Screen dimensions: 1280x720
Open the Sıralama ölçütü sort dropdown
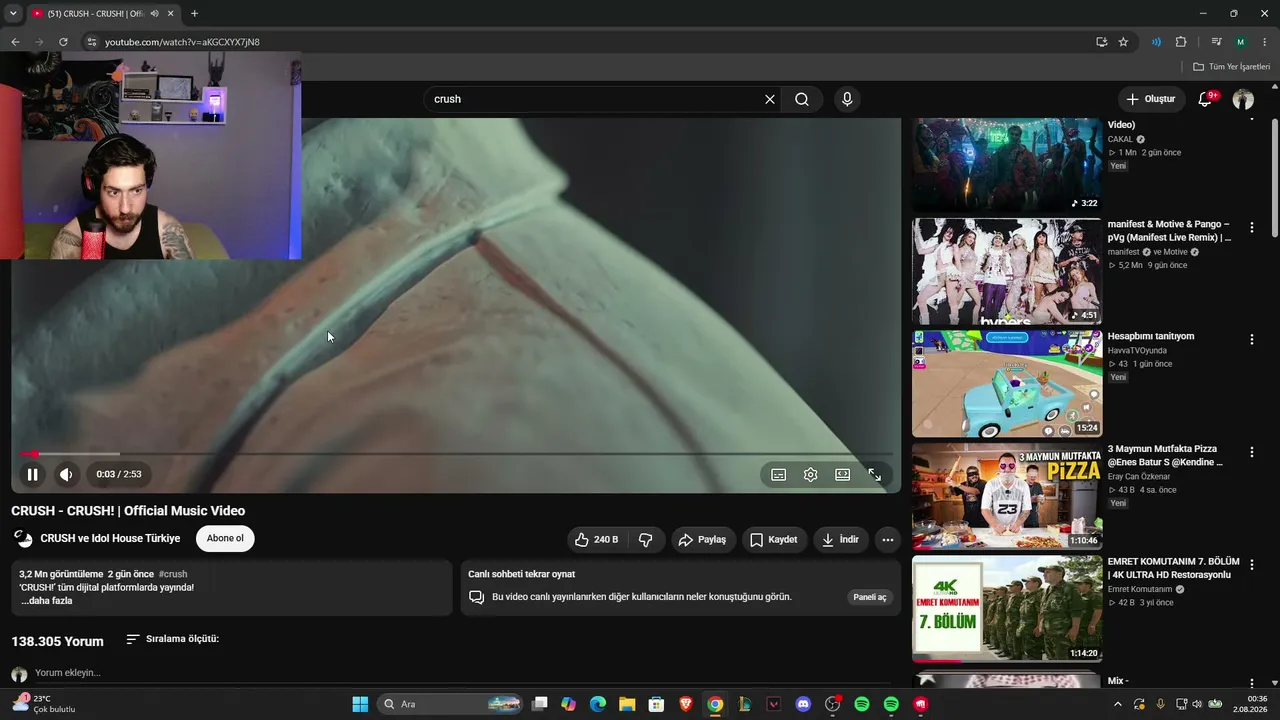[172, 639]
